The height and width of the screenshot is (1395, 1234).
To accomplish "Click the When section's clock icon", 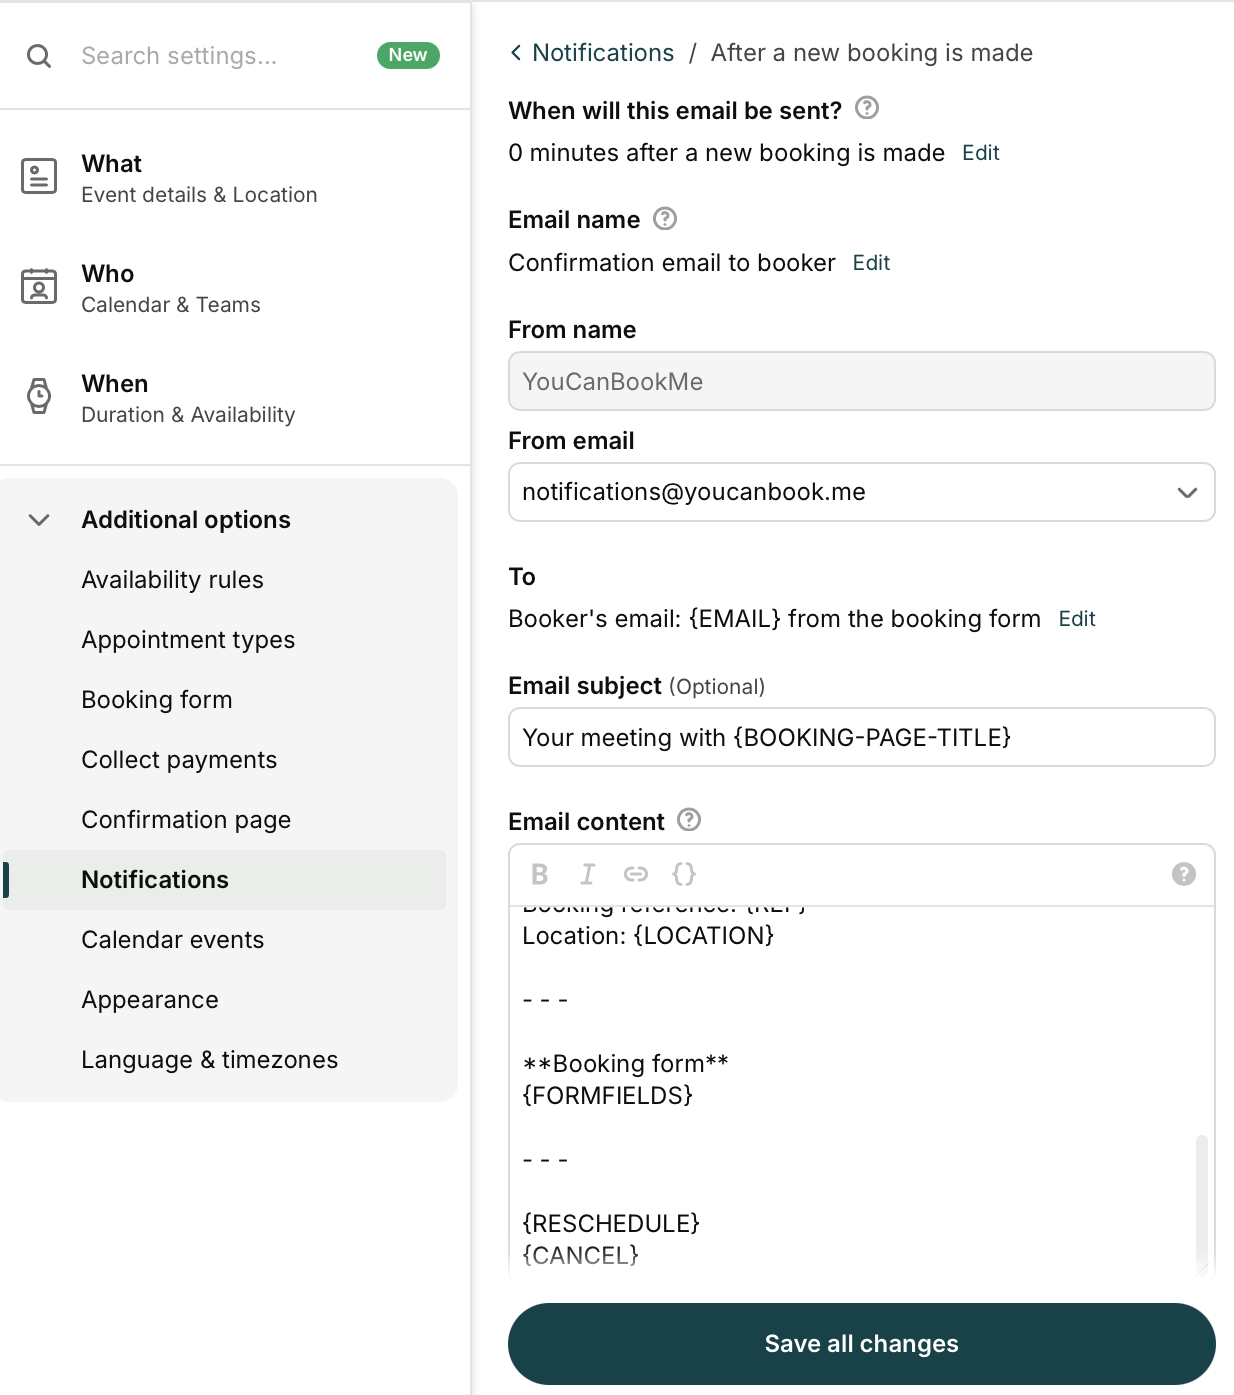I will [39, 397].
